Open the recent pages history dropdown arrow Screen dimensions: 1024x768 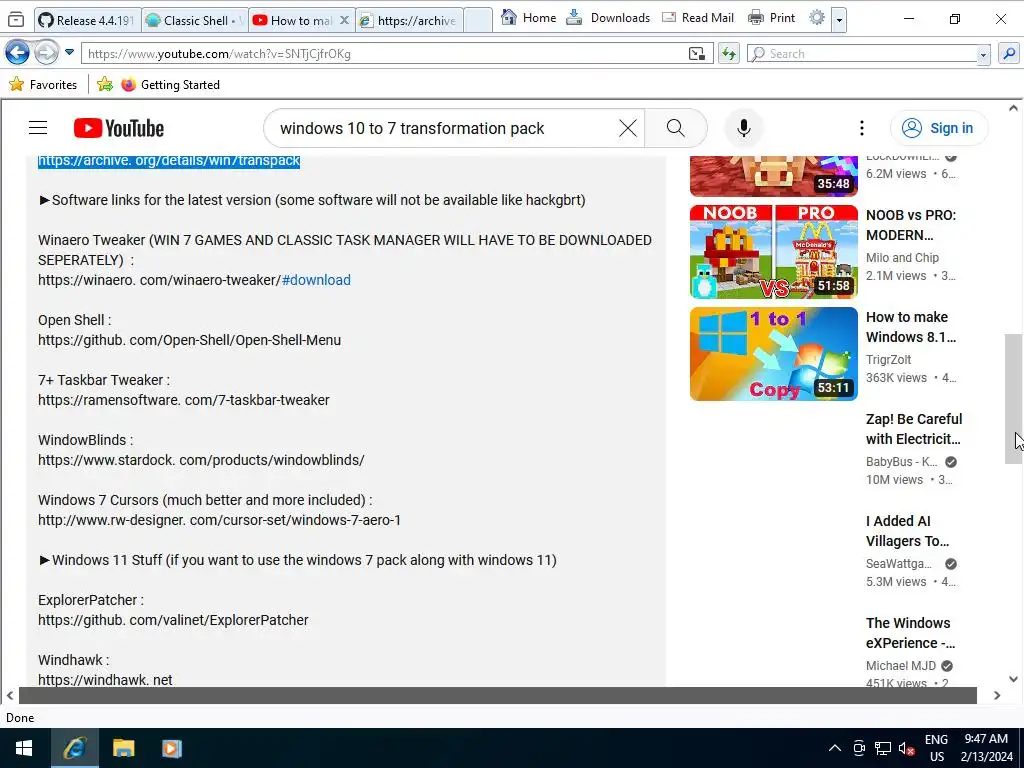pos(69,52)
